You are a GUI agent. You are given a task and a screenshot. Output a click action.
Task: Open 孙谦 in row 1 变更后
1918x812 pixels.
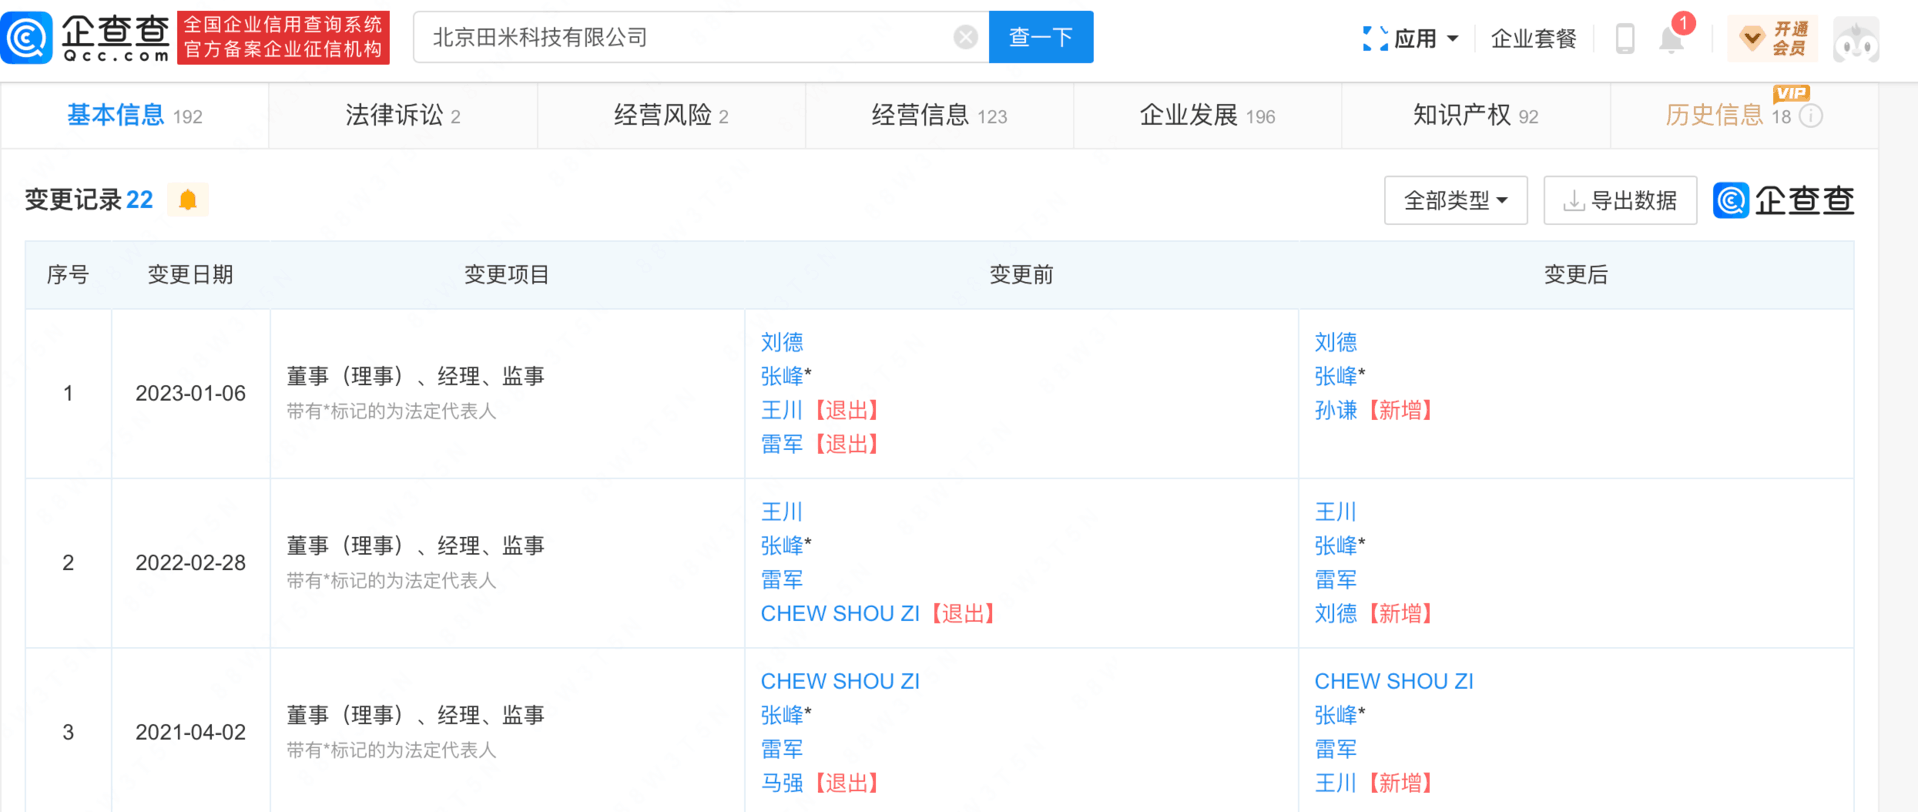click(1336, 410)
